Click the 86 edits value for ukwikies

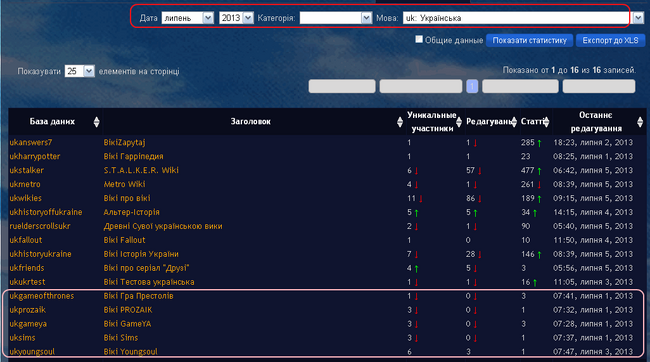471,198
